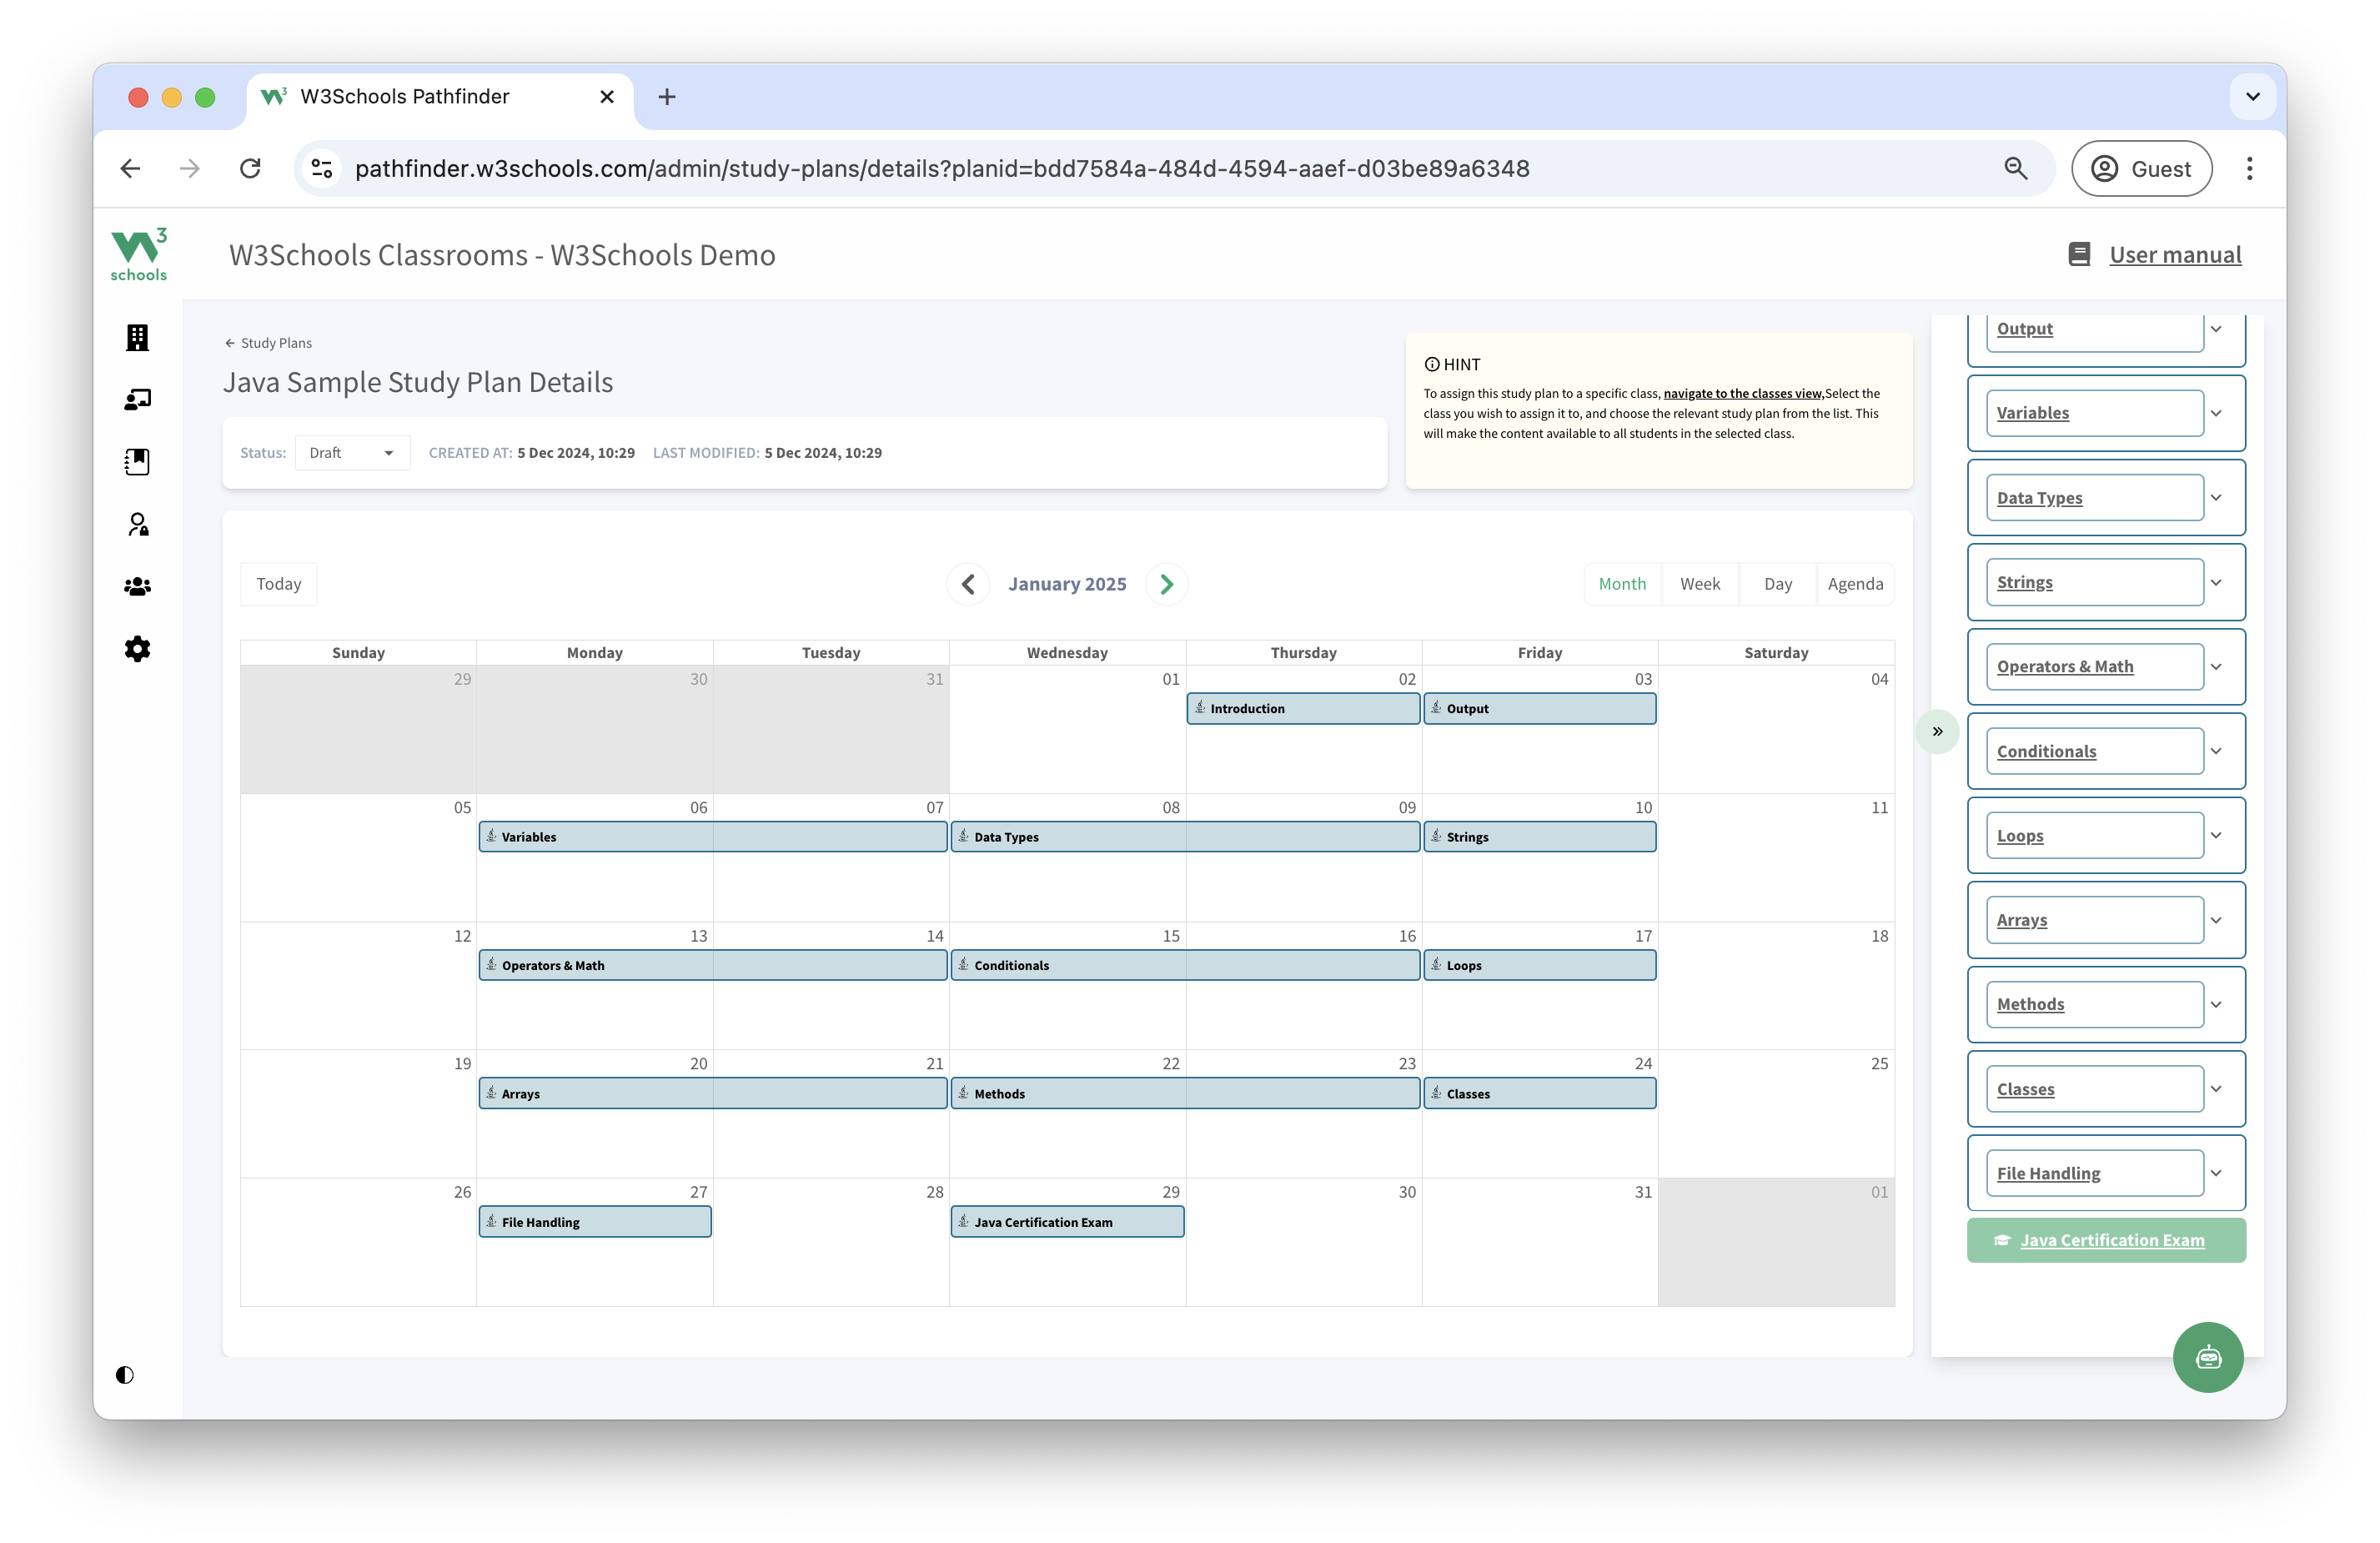Switch calendar to Agenda view
The image size is (2380, 1543).
click(1855, 584)
